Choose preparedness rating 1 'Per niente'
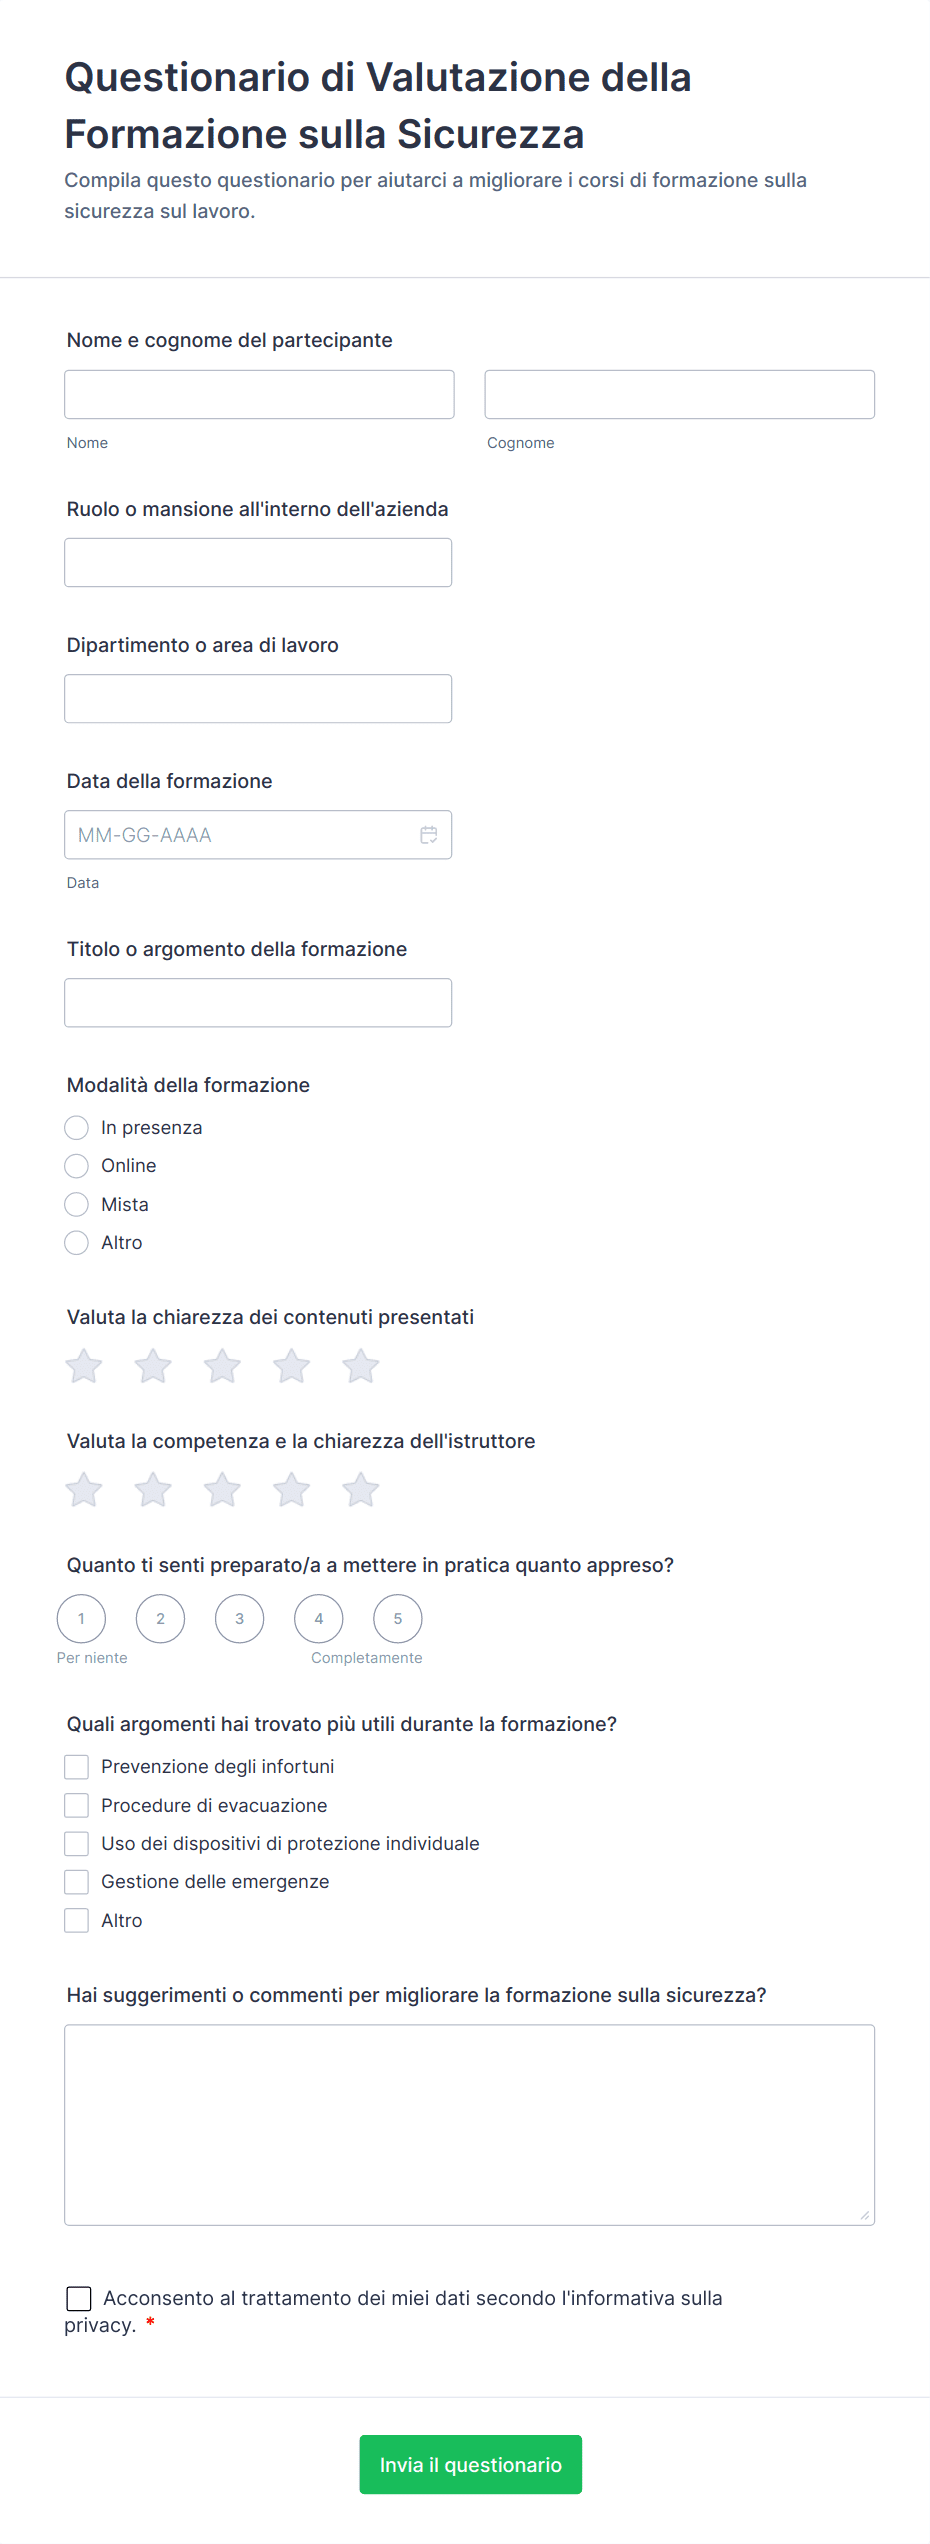 click(x=81, y=1619)
